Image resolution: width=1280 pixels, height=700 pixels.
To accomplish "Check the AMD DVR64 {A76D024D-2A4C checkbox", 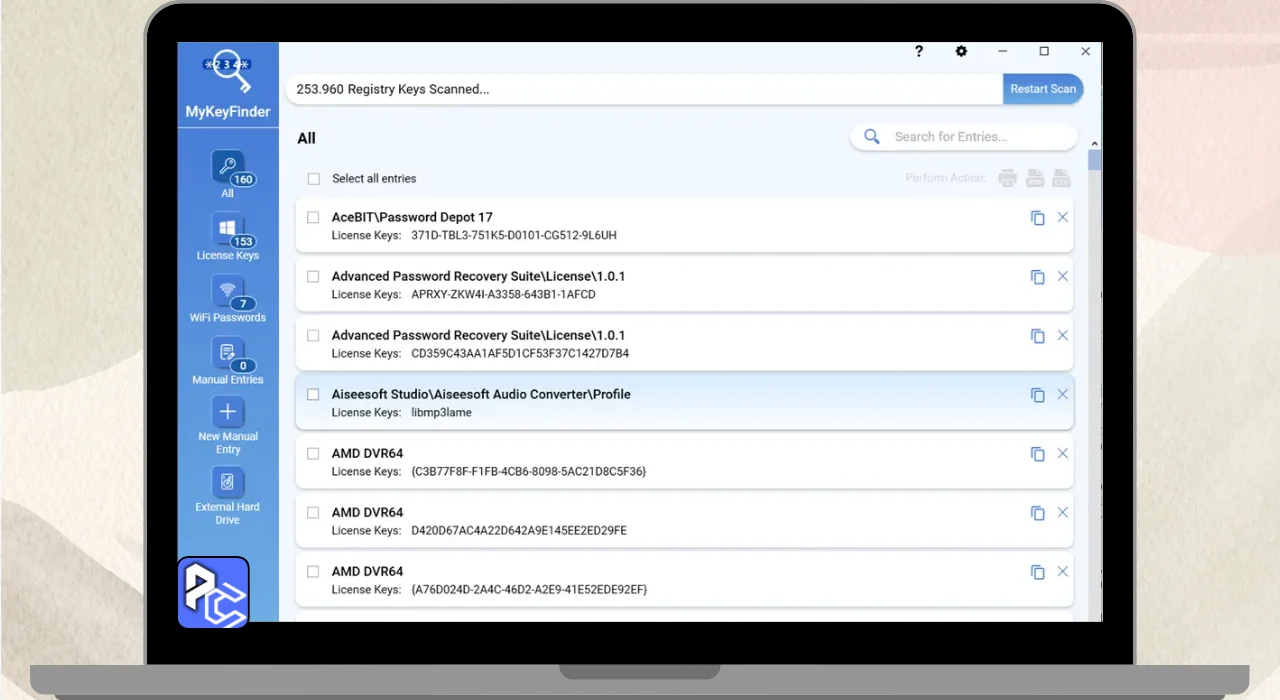I will (x=313, y=571).
